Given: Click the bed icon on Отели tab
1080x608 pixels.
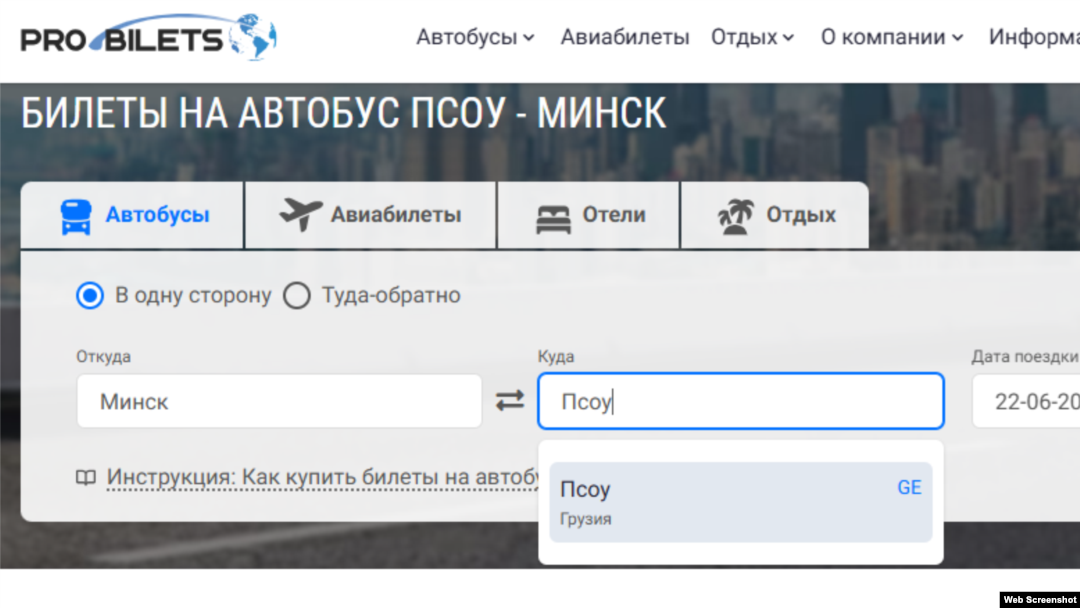Looking at the screenshot, I should pyautogui.click(x=553, y=220).
